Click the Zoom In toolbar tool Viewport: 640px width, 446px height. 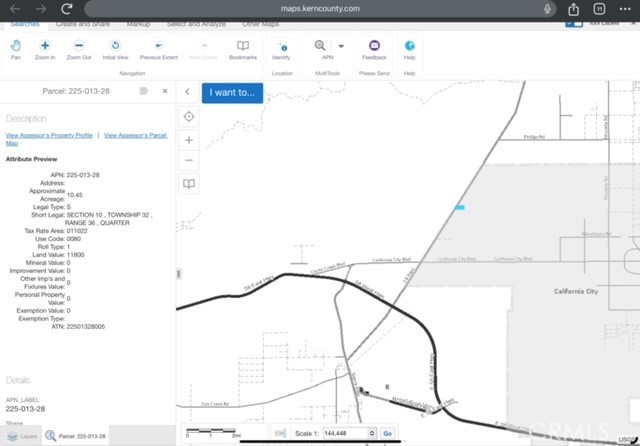[x=45, y=49]
